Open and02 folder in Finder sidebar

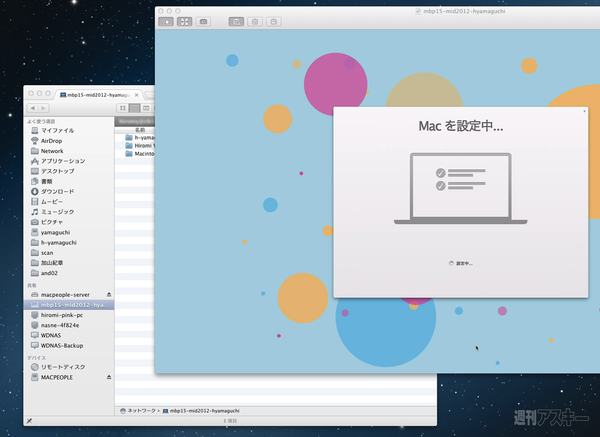[x=49, y=273]
